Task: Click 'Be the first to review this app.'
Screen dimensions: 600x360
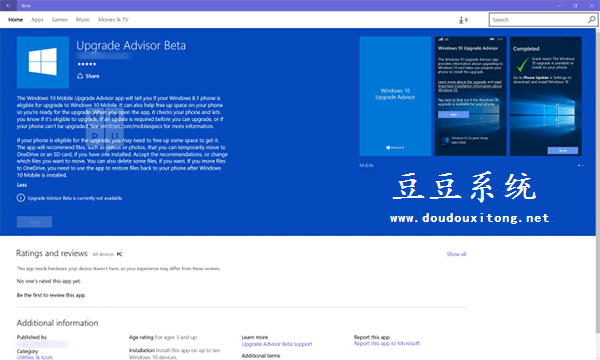Action: coord(51,295)
